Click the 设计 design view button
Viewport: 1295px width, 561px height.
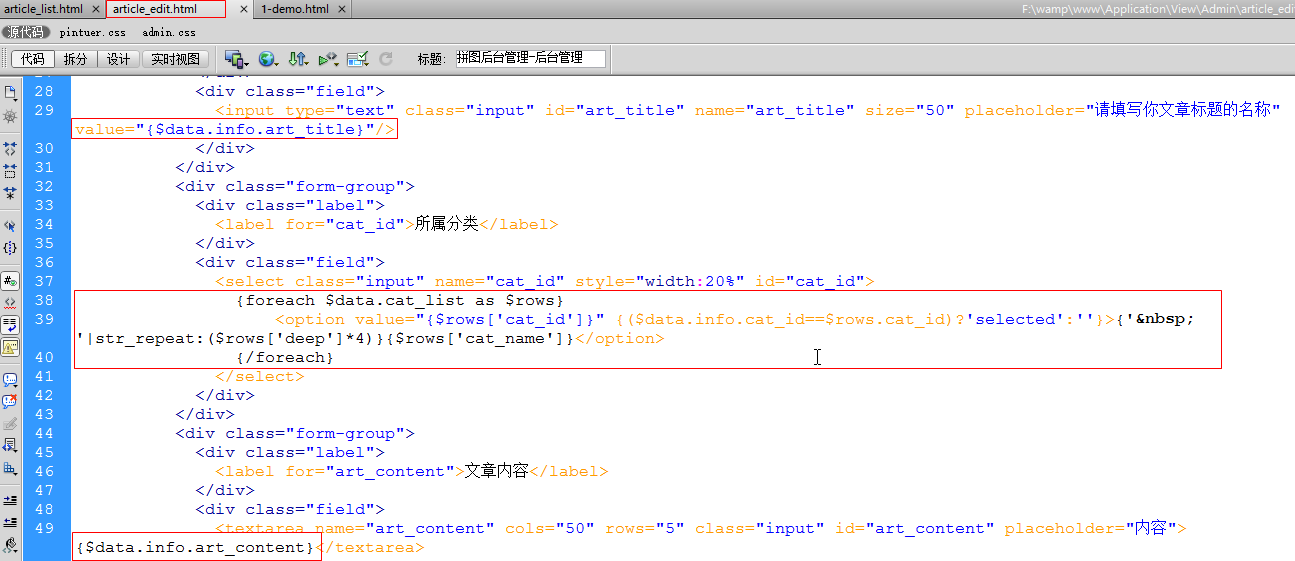(118, 59)
